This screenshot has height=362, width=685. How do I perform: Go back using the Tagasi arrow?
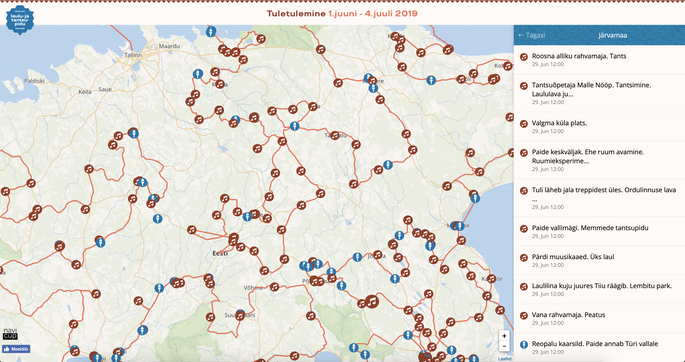(x=532, y=35)
